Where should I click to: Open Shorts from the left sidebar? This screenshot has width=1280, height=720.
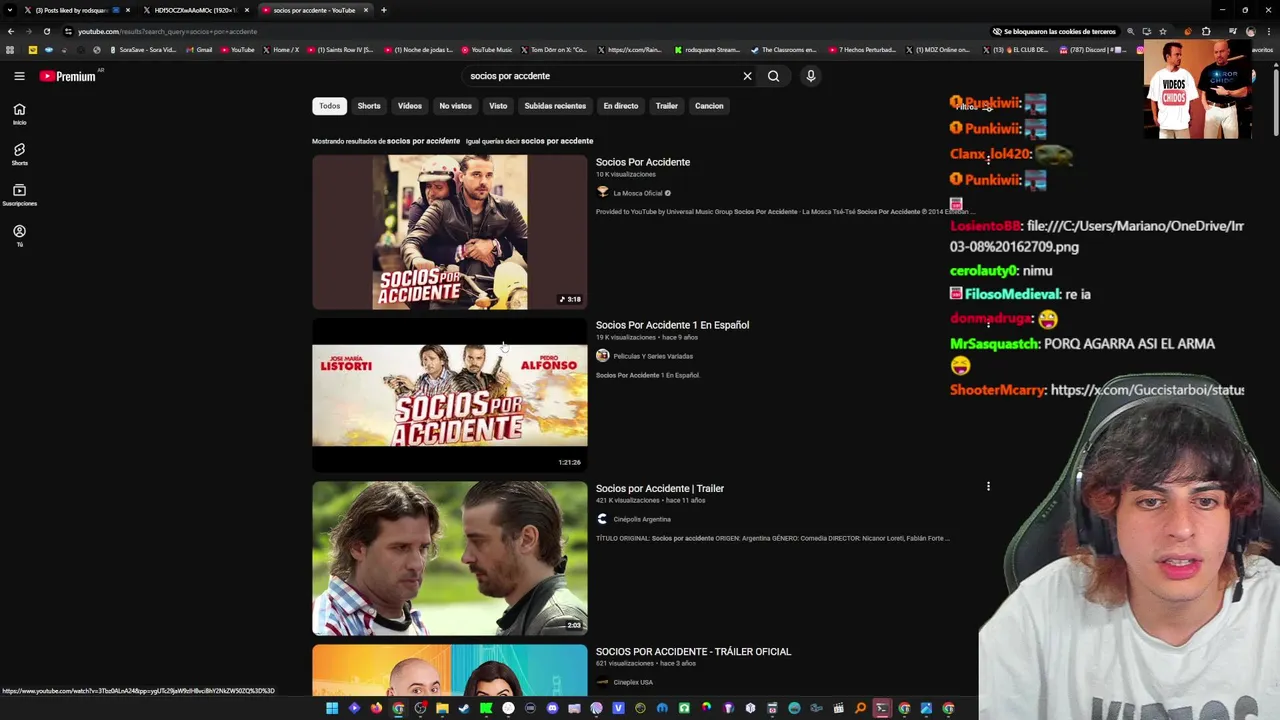[x=19, y=154]
